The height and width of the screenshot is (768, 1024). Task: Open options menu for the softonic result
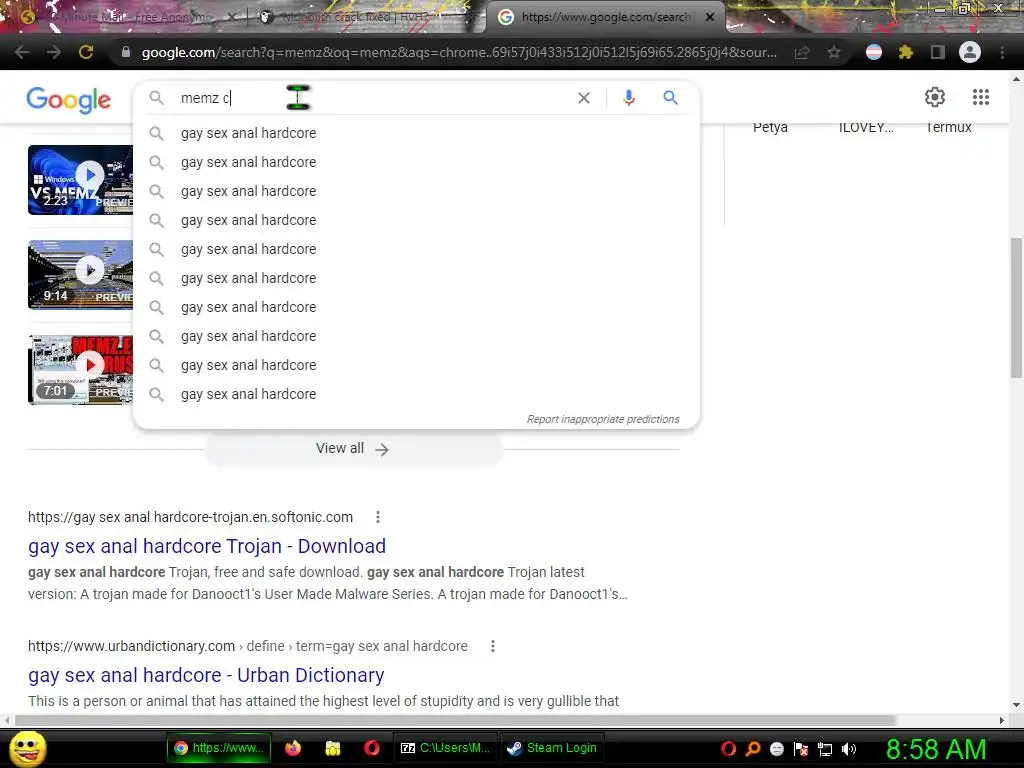pos(377,517)
